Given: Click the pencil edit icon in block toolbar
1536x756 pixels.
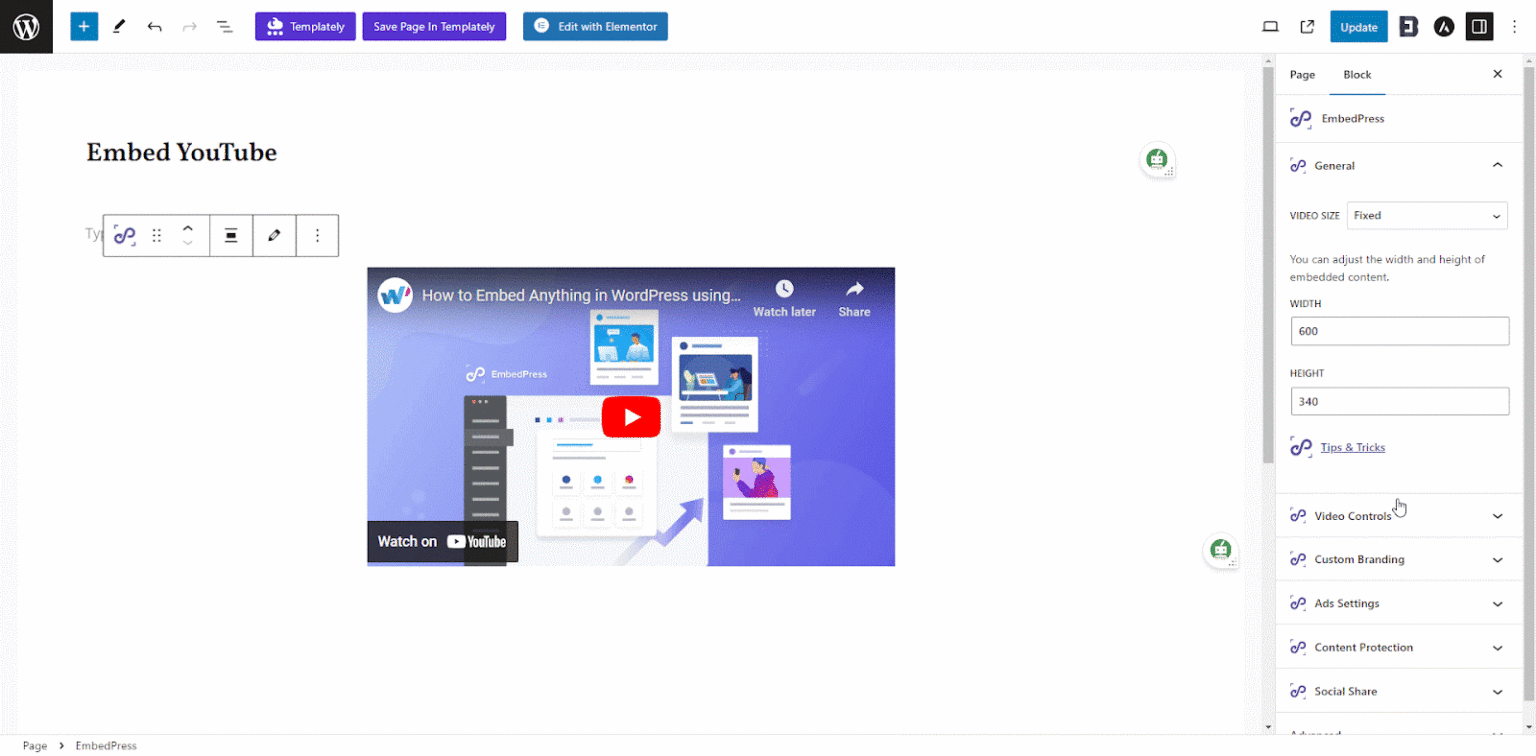Looking at the screenshot, I should [274, 235].
